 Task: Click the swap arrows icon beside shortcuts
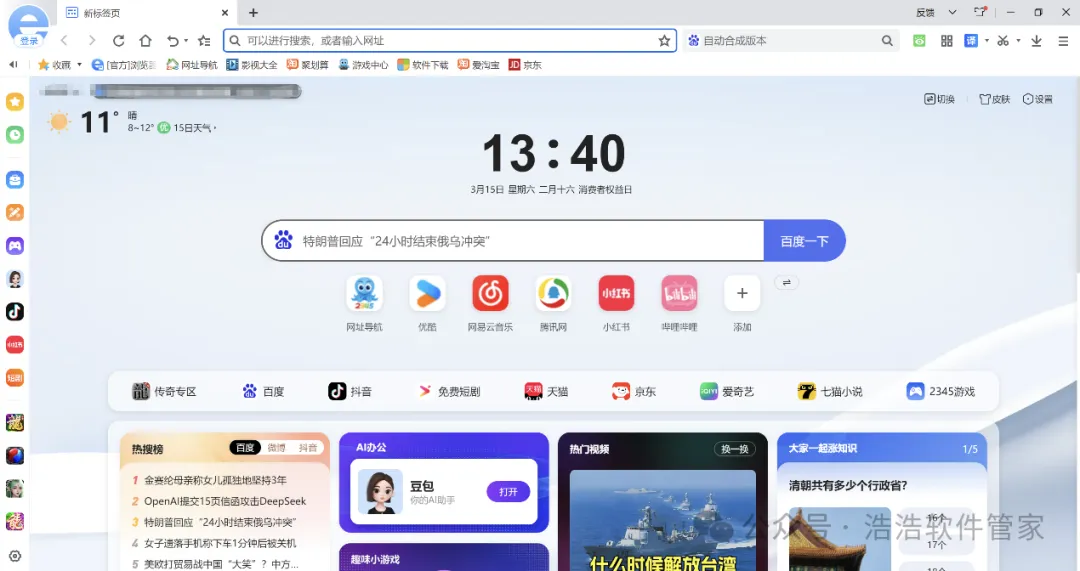(x=786, y=282)
